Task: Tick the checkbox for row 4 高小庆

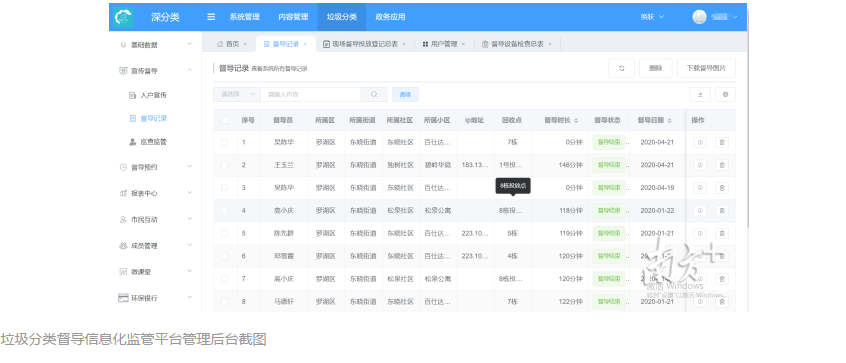Action: coord(225,210)
